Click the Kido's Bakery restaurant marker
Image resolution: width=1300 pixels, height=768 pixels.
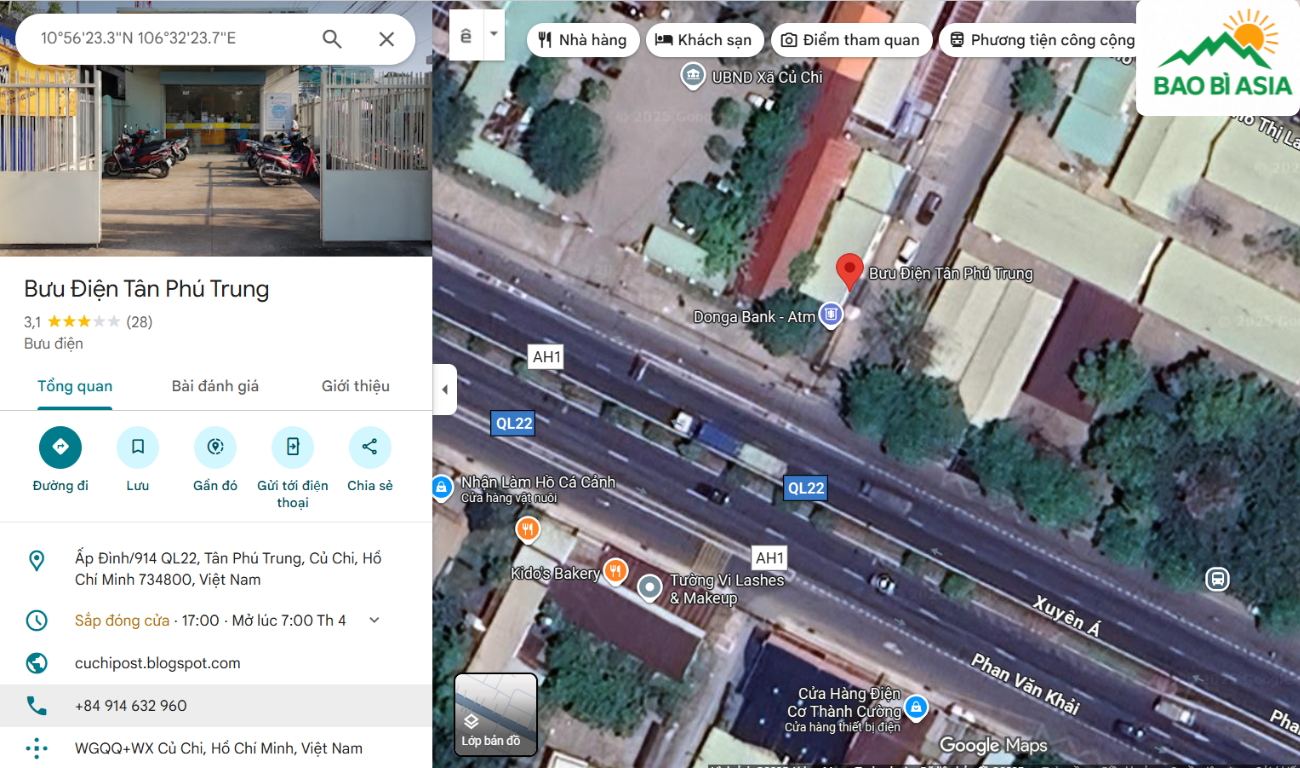(x=615, y=572)
